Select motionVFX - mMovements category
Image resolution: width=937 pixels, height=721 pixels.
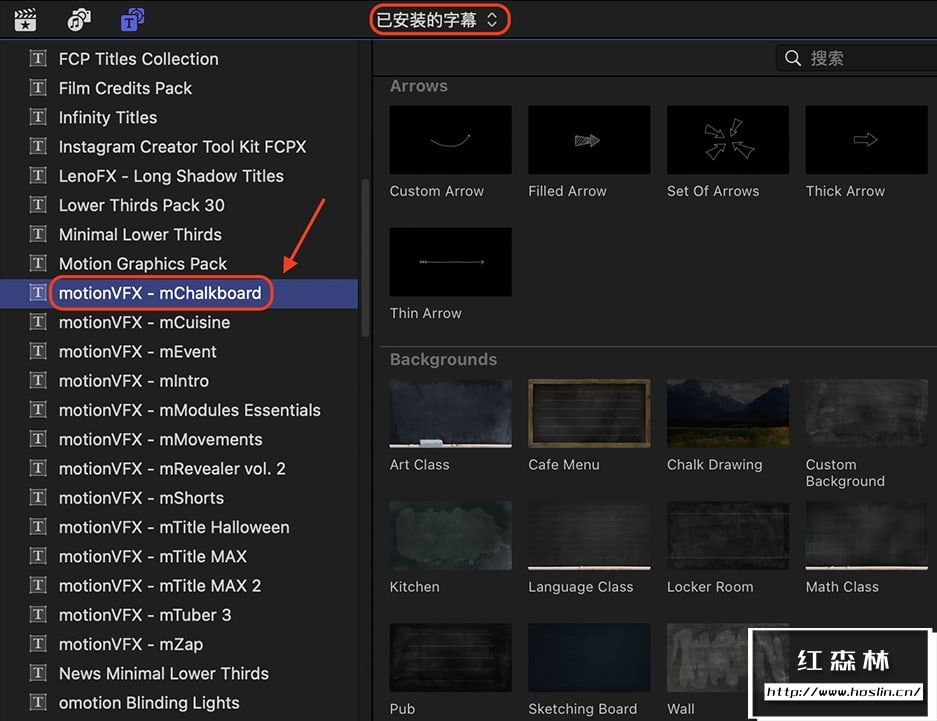(x=161, y=439)
